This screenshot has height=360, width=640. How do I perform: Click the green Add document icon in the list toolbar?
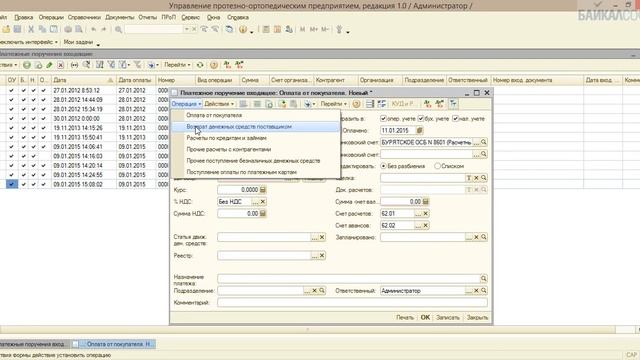point(27,65)
